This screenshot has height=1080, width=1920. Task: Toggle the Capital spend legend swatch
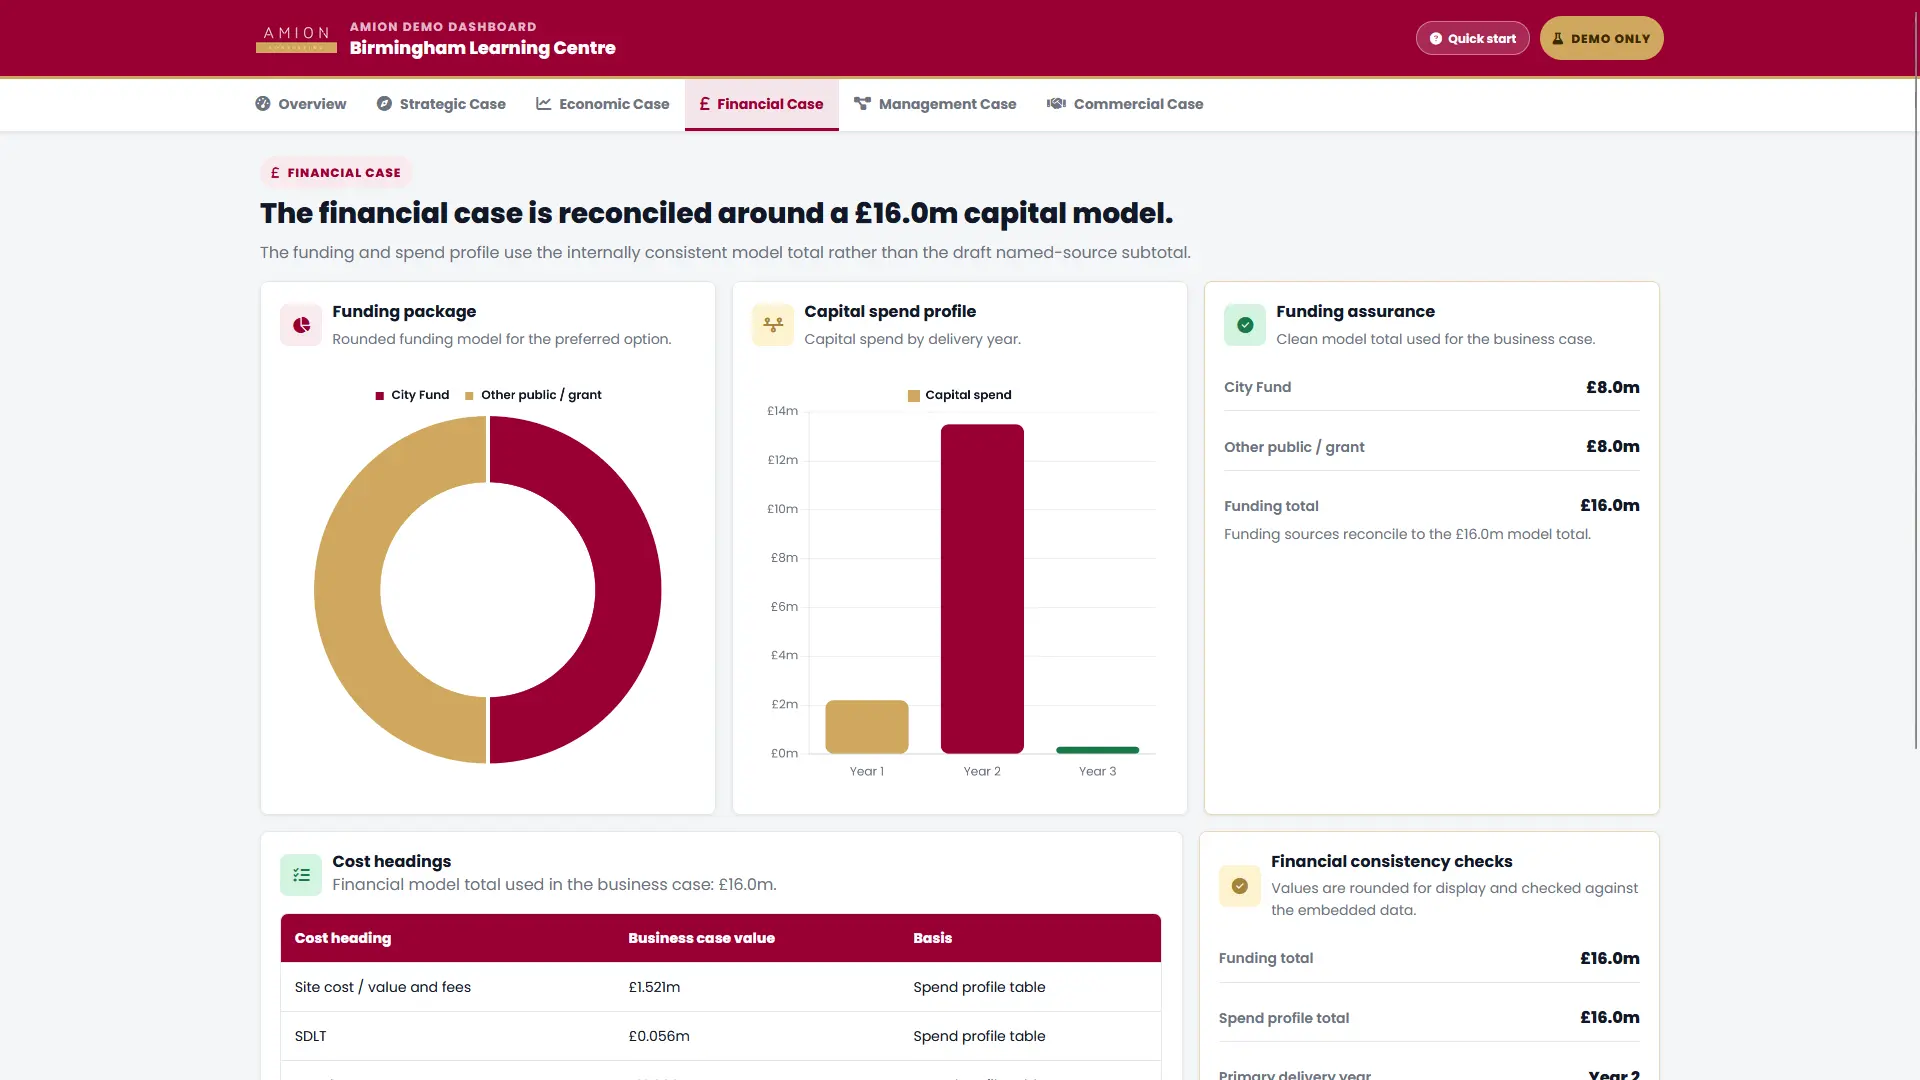point(914,396)
